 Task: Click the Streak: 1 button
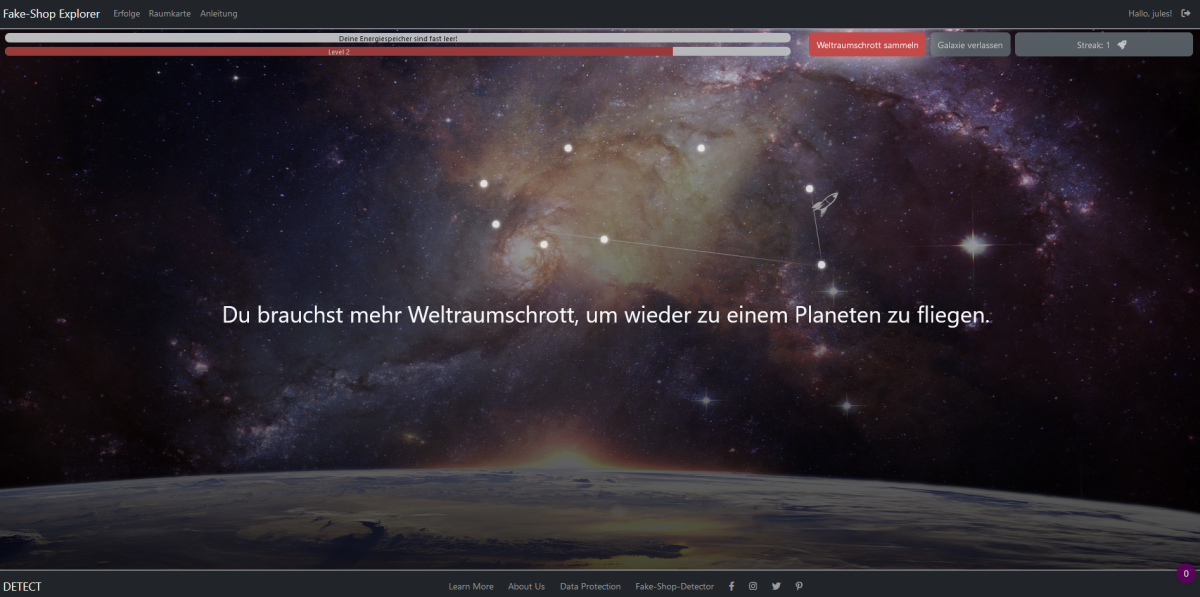(1104, 45)
